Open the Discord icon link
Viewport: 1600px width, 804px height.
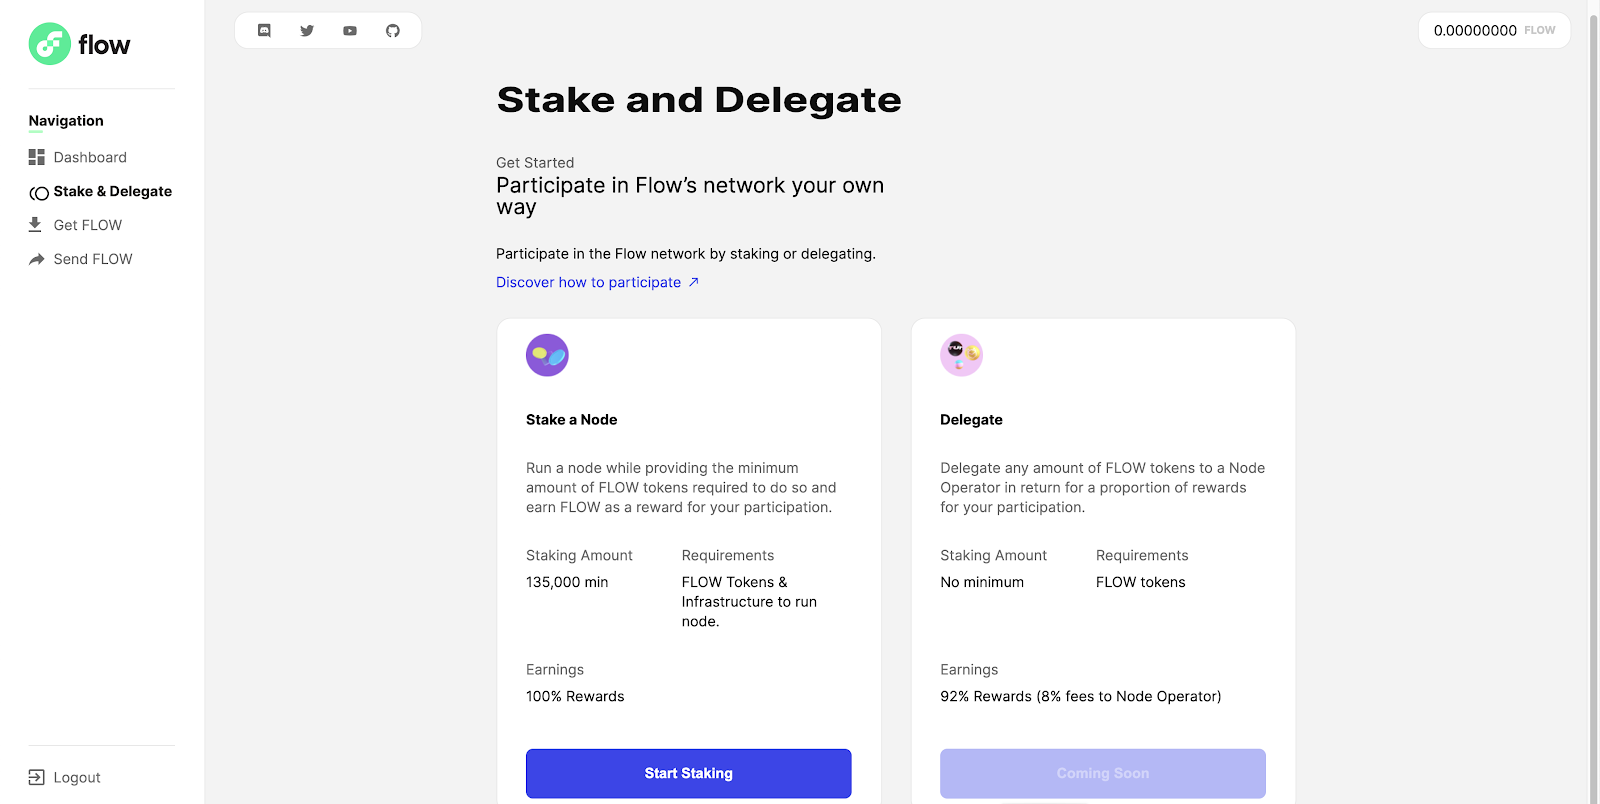pyautogui.click(x=264, y=31)
